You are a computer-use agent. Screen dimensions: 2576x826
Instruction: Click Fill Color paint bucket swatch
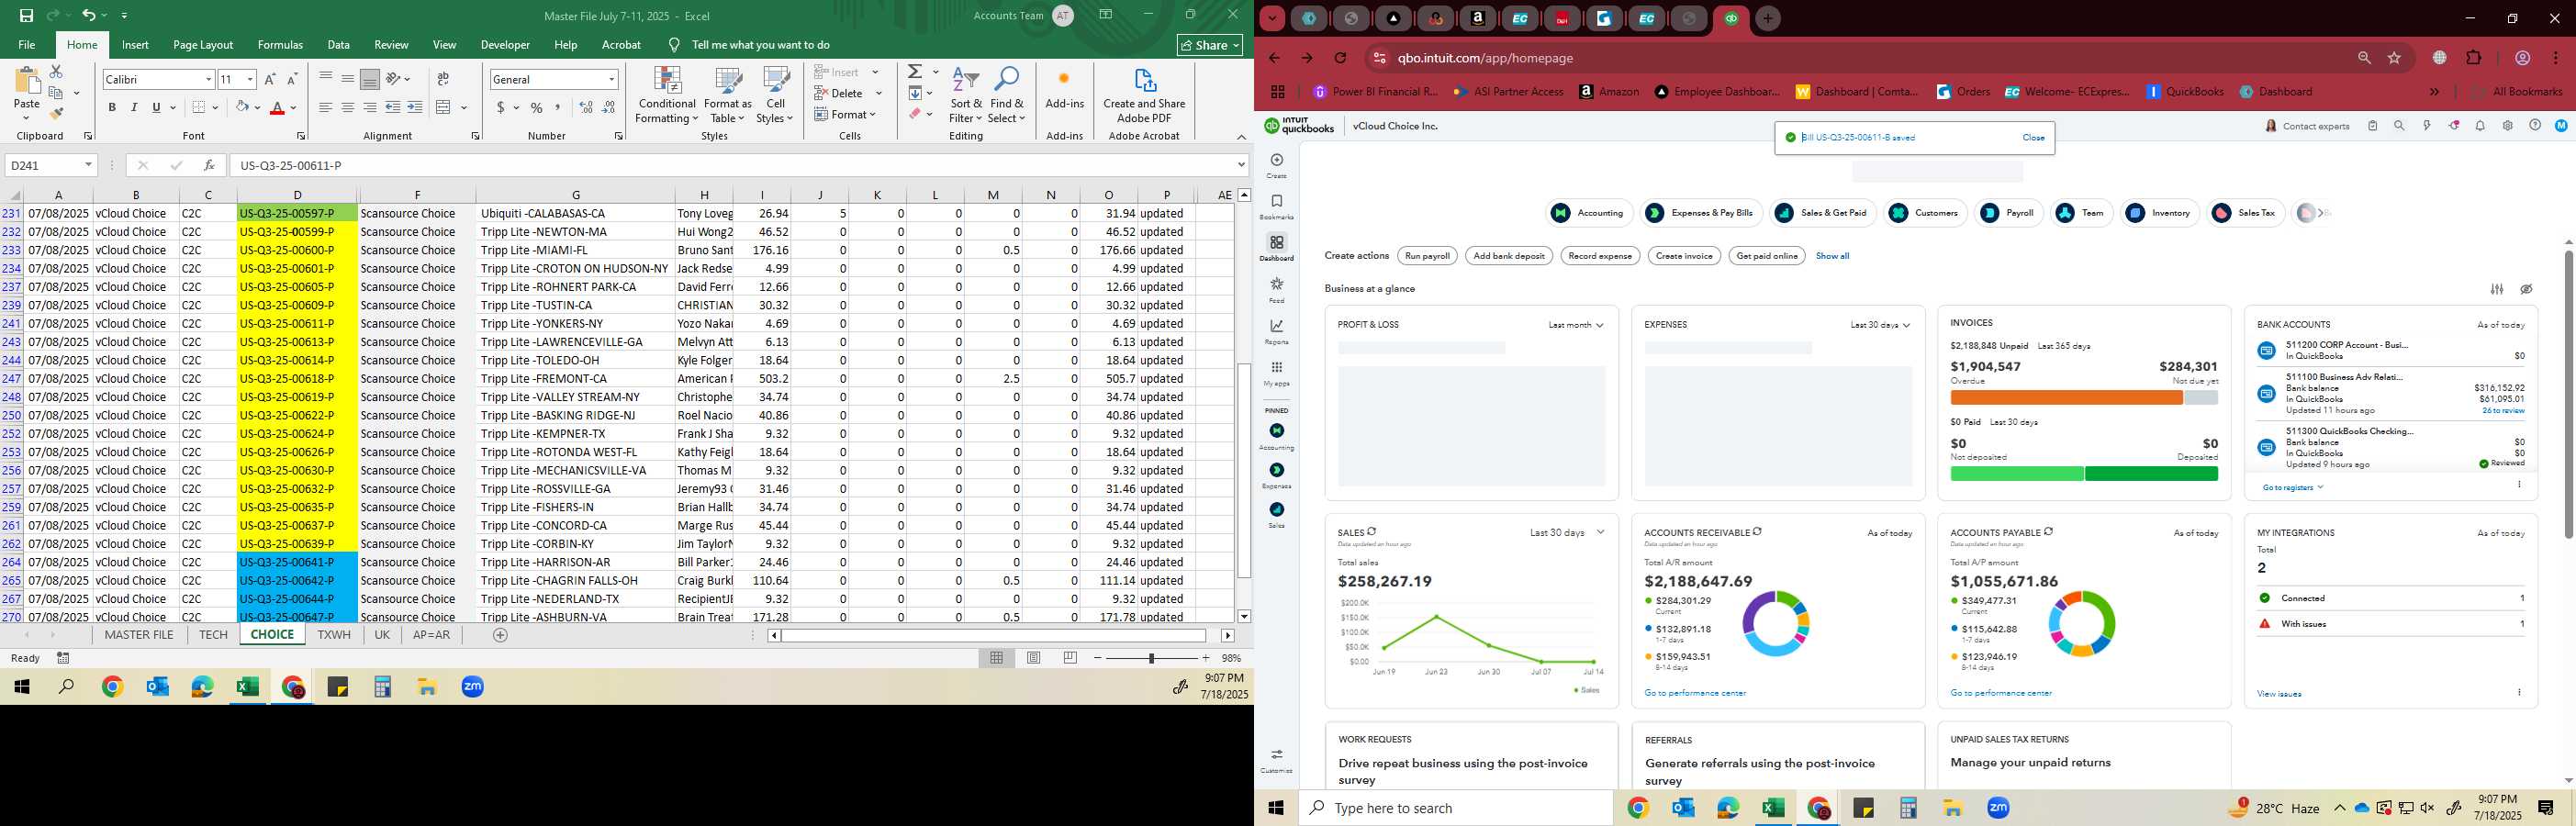point(241,107)
